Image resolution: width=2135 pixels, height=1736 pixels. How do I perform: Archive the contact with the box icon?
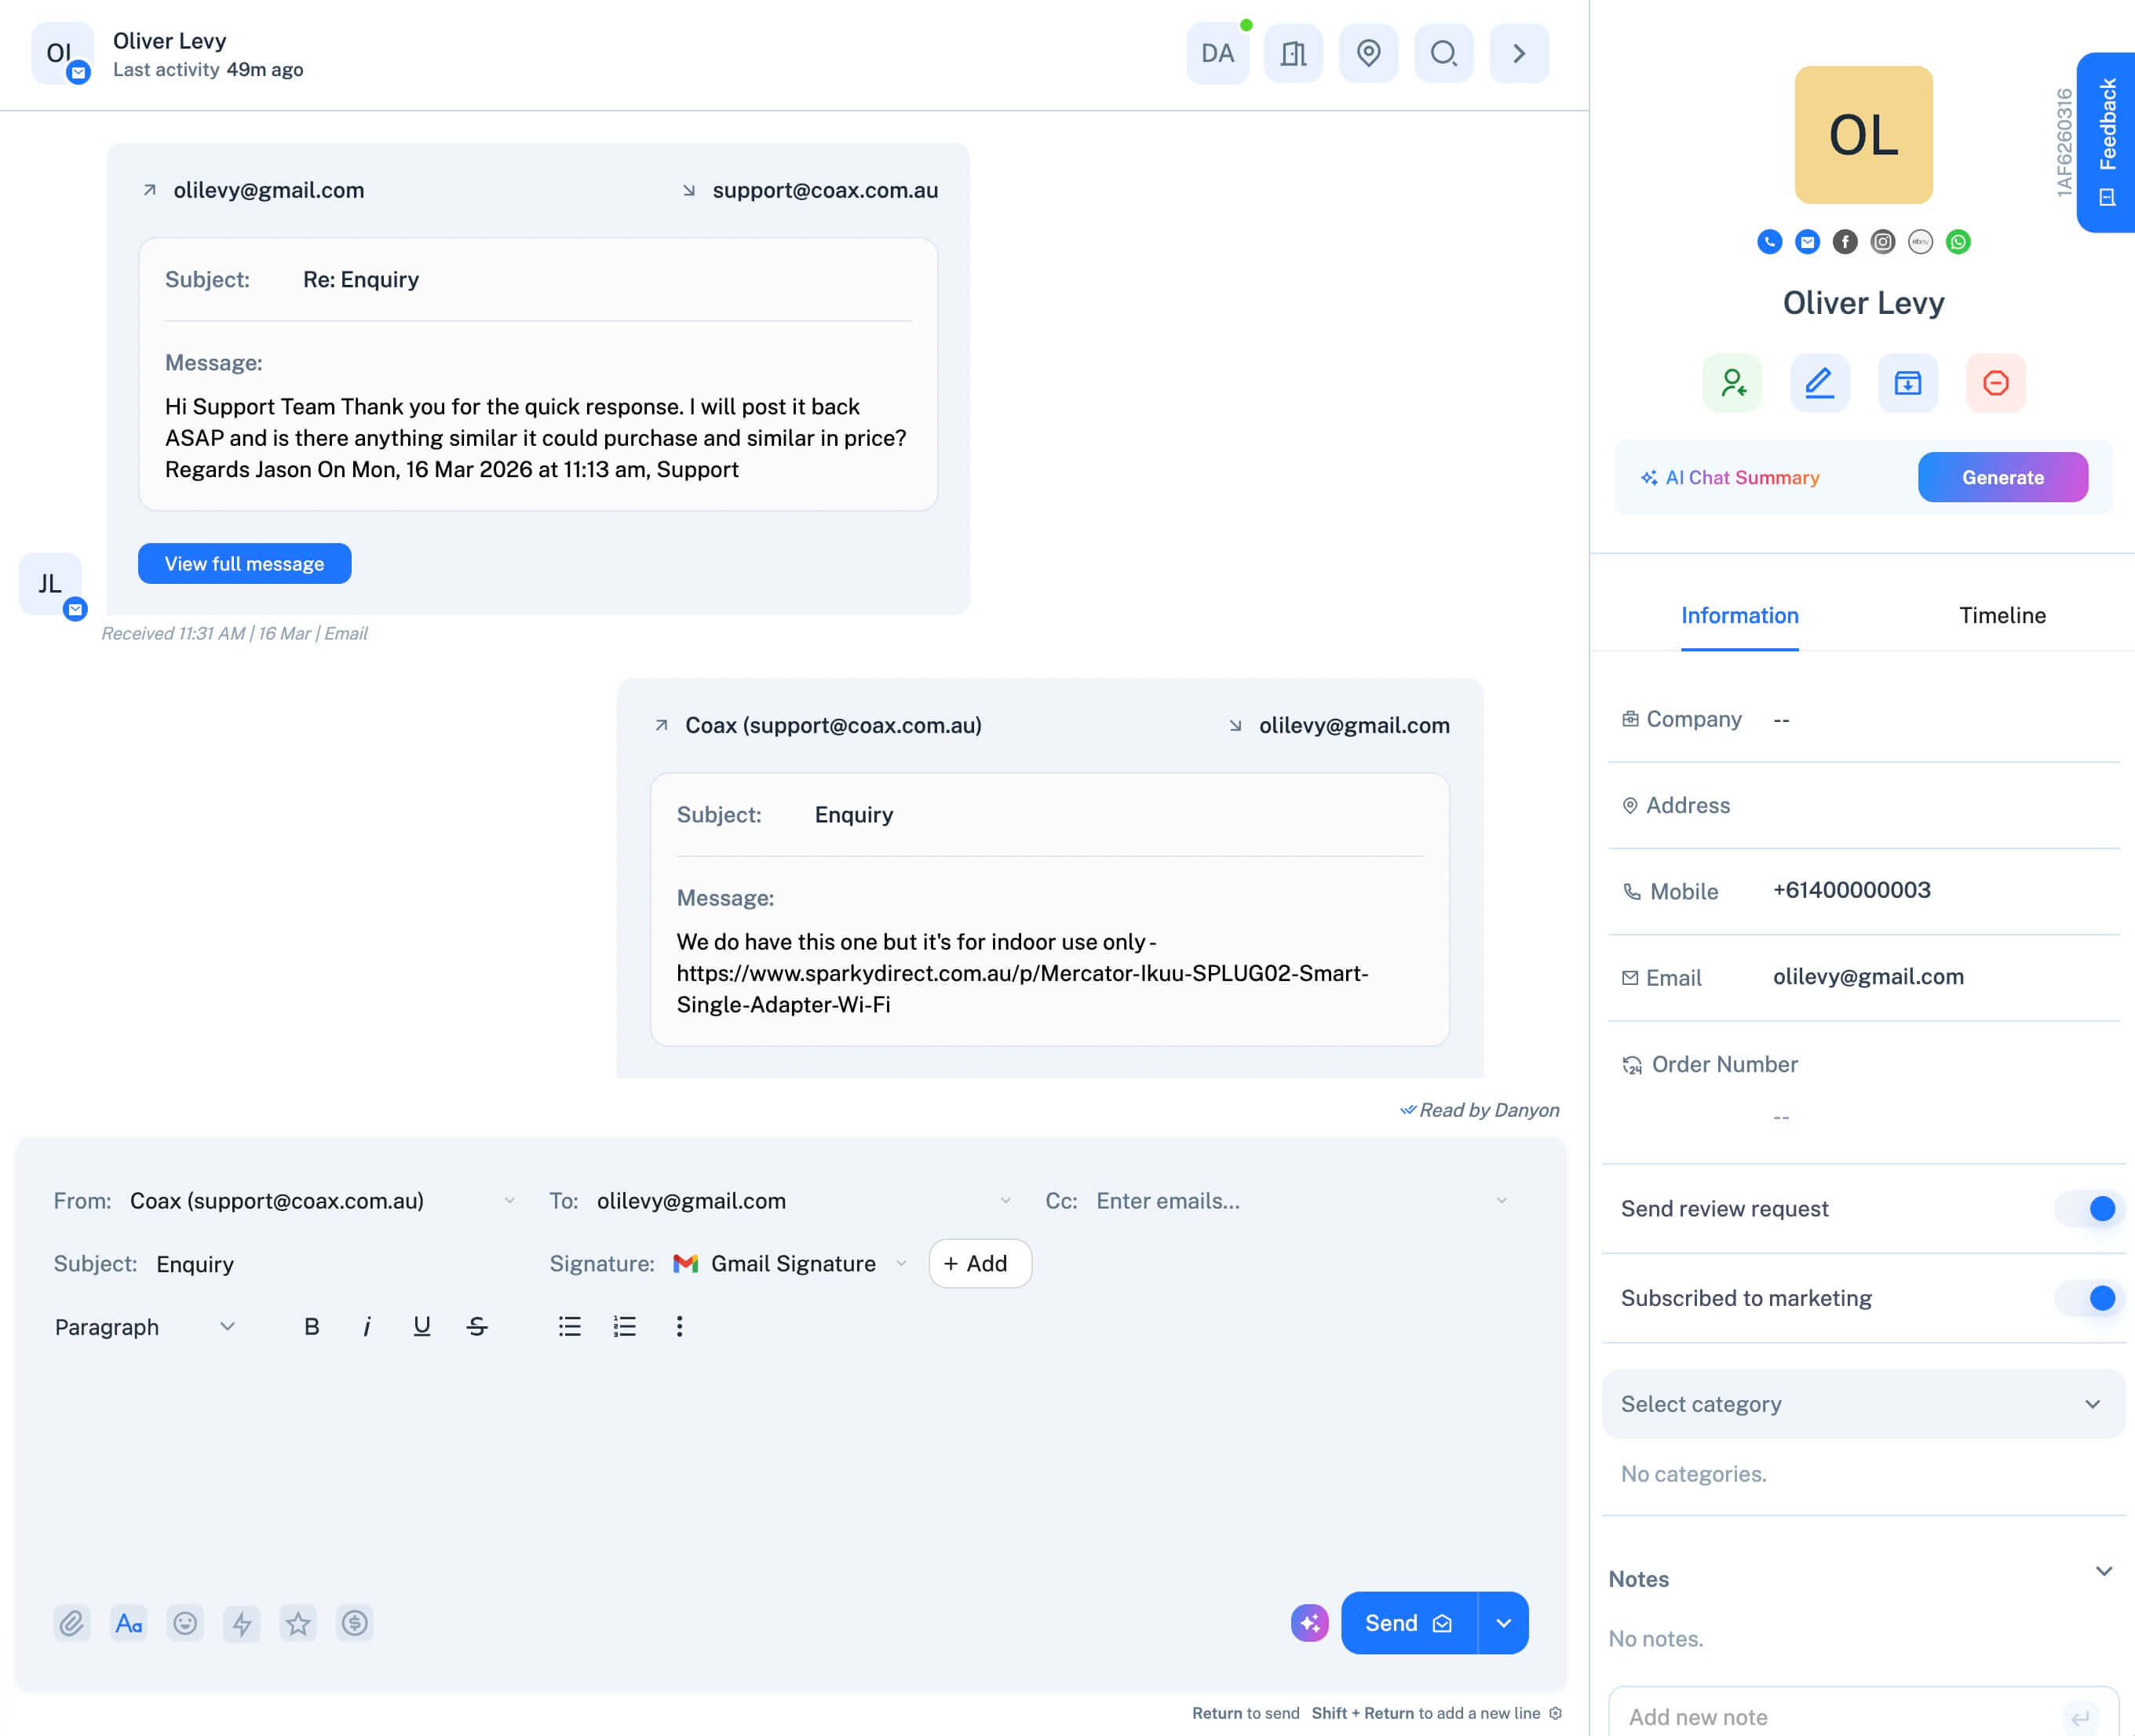1907,383
